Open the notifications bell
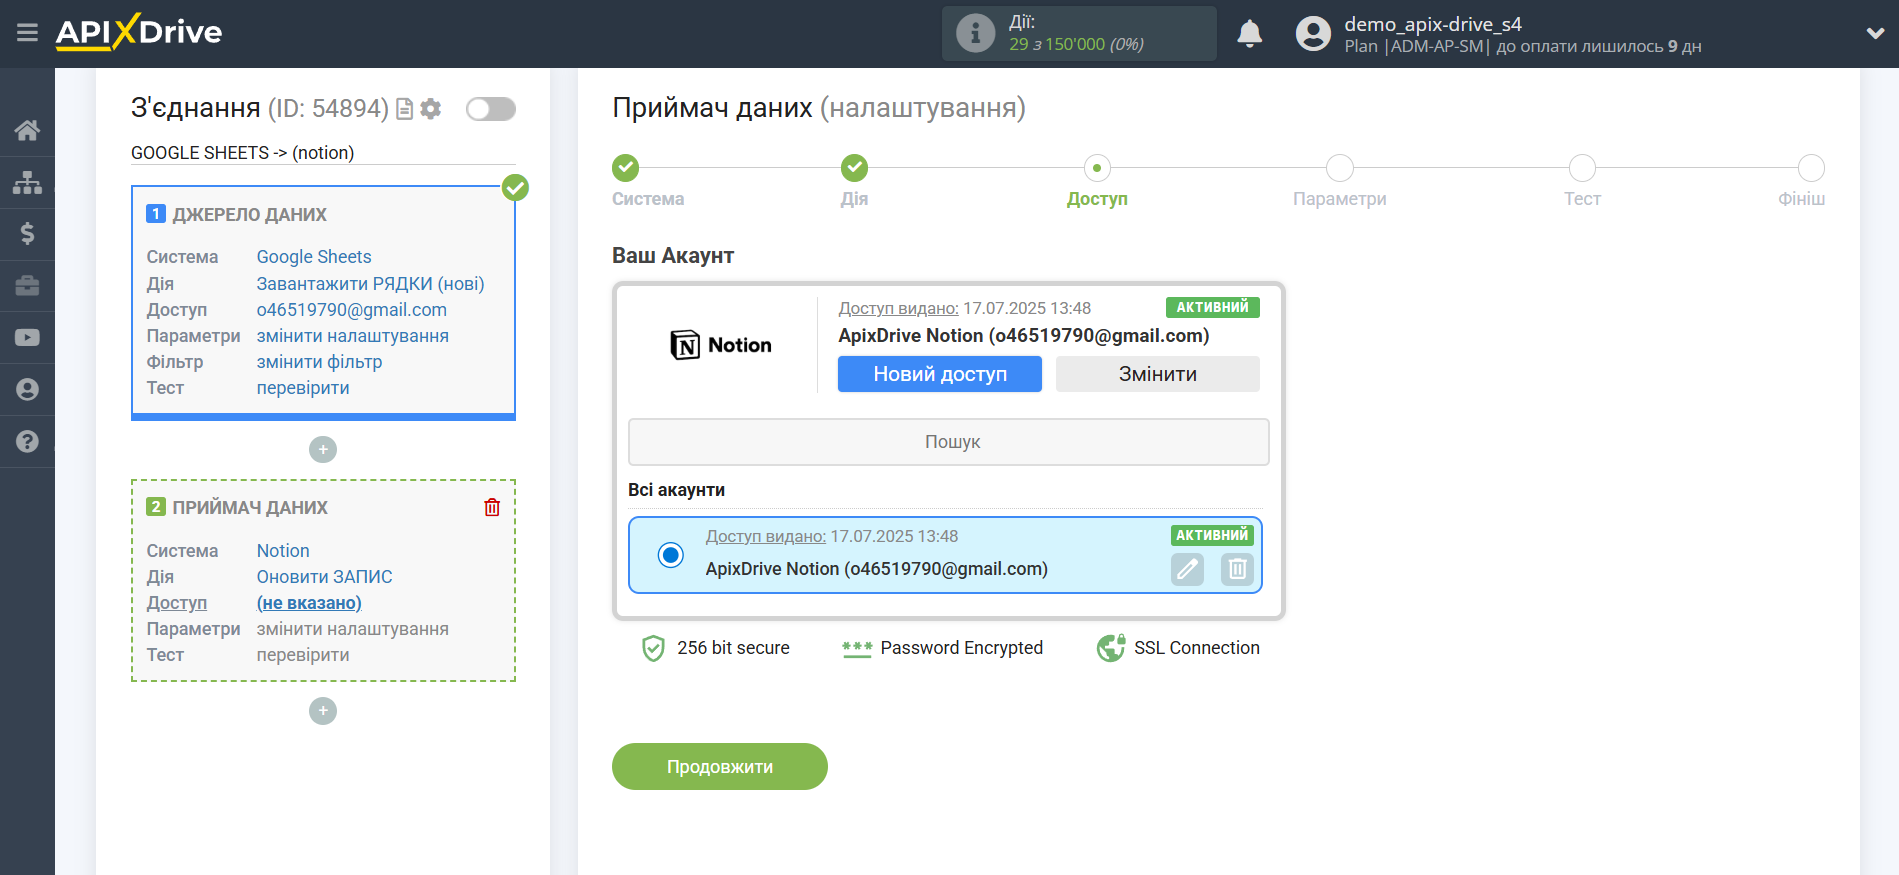Screen dimensions: 1899x875 [x=1249, y=33]
